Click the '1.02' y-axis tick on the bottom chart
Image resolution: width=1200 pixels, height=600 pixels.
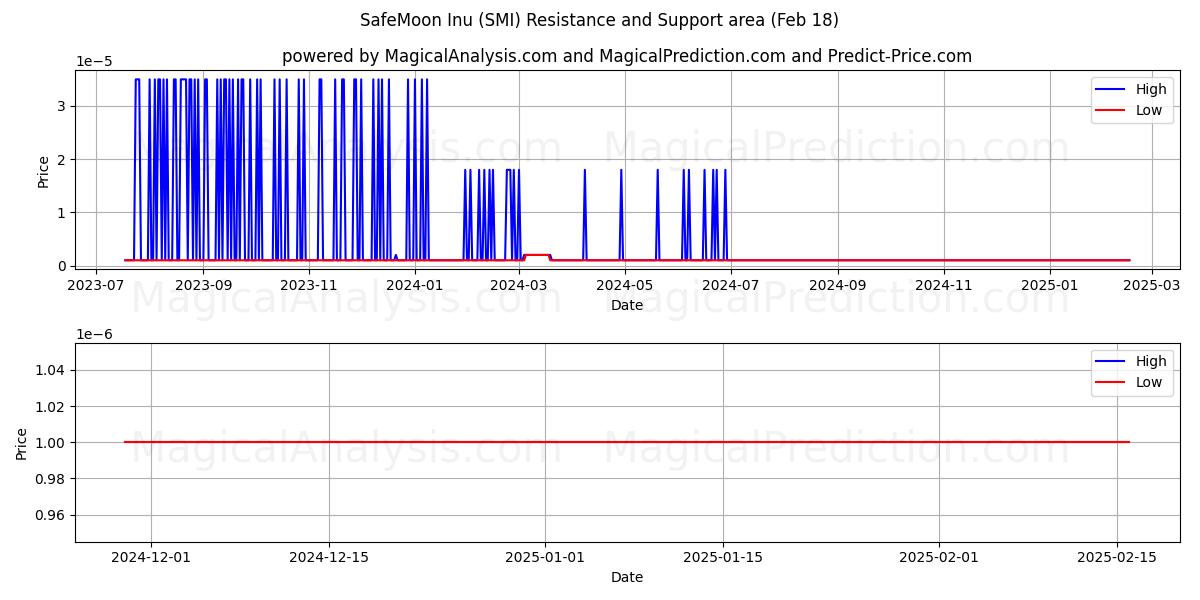[x=51, y=406]
